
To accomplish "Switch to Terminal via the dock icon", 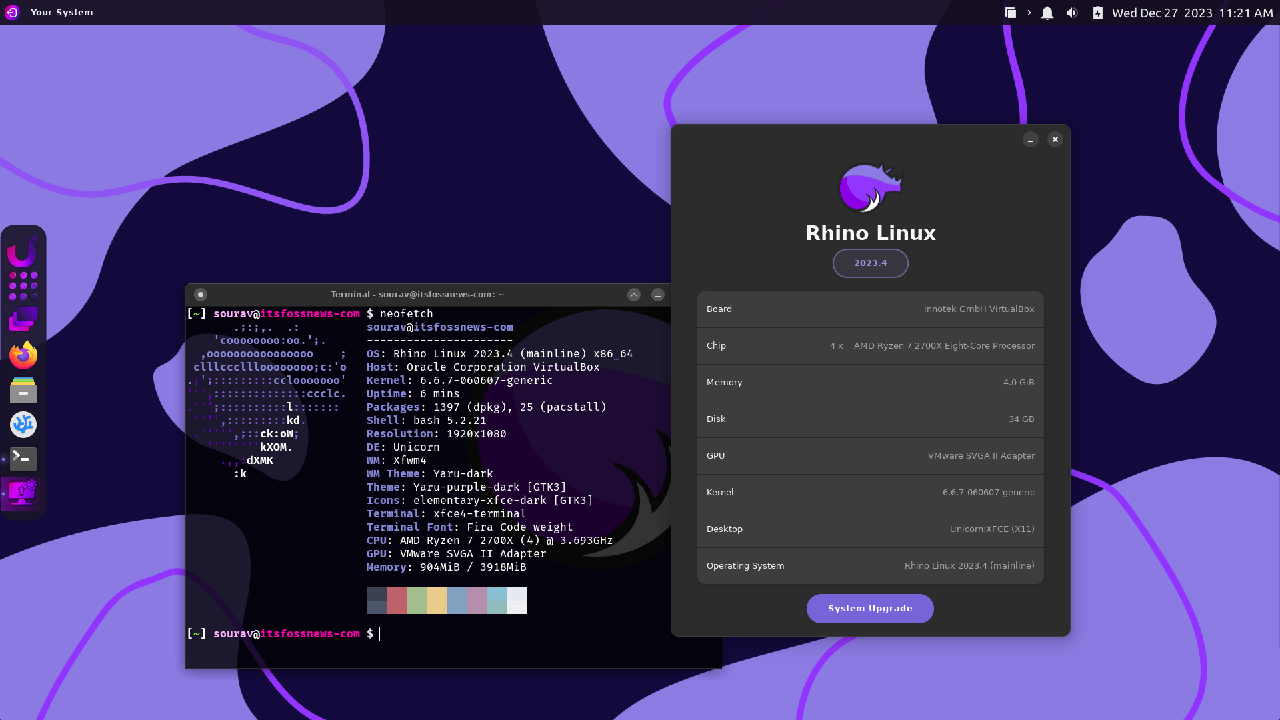I will (x=22, y=459).
